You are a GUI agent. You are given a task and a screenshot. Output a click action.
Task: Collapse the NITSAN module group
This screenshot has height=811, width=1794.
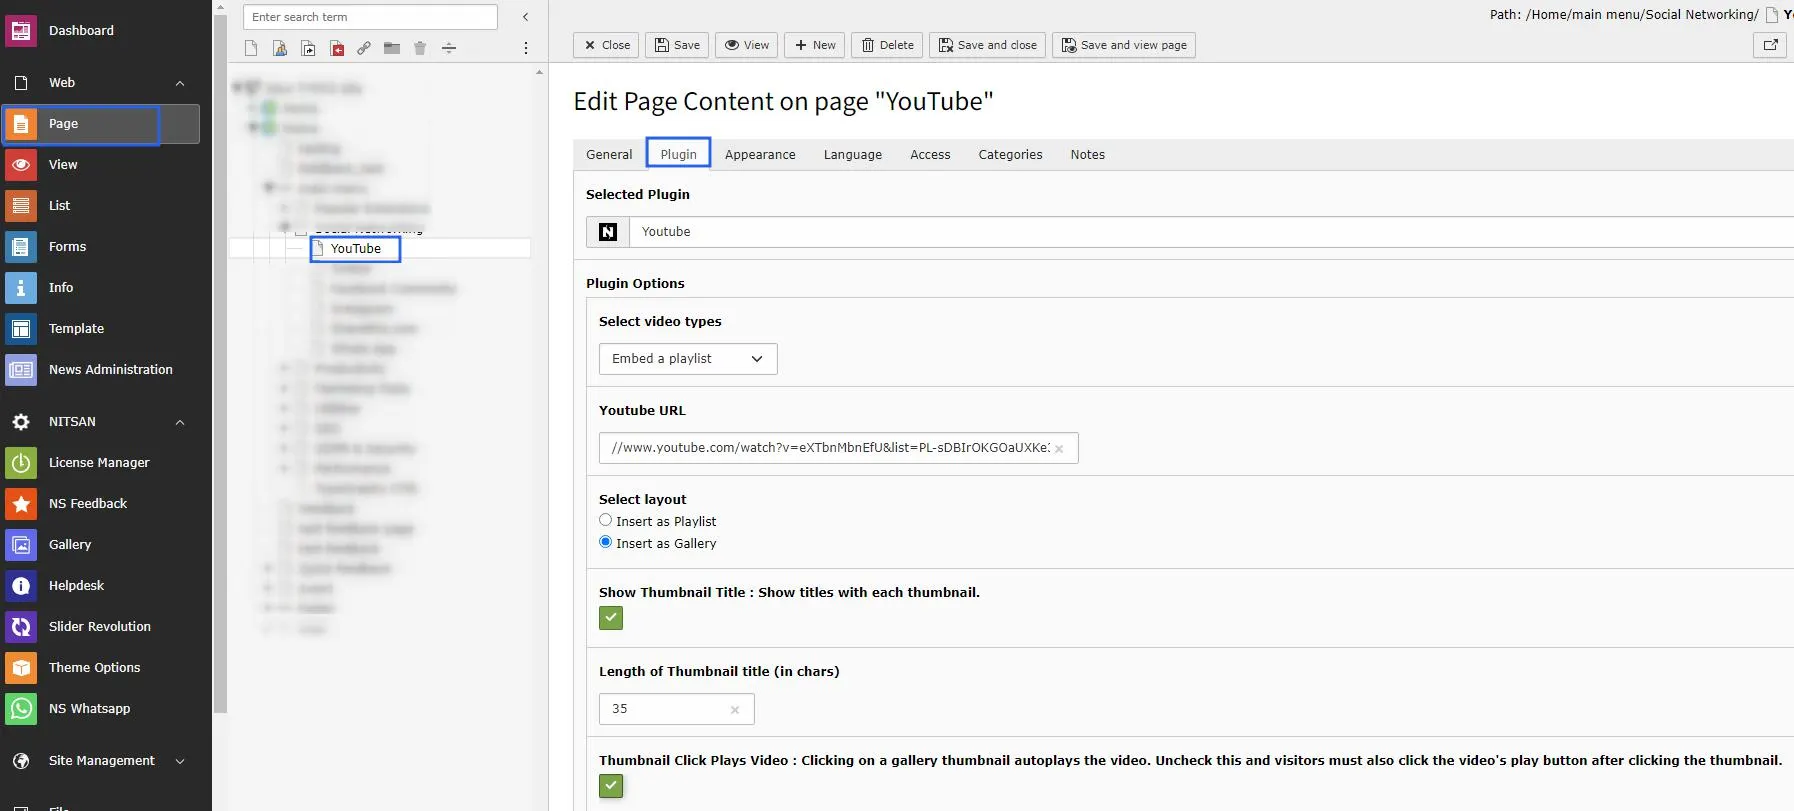(x=180, y=422)
